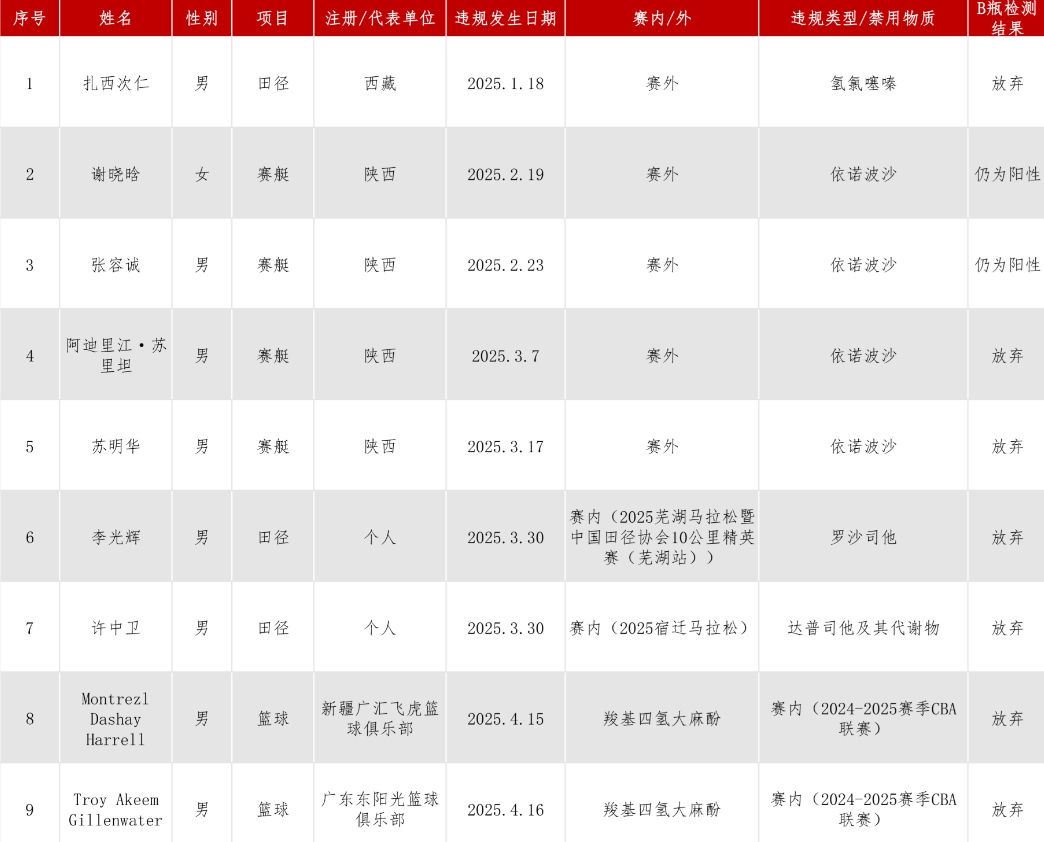Image resolution: width=1044 pixels, height=842 pixels.
Task: Click 赛艇 in 苏明华's row
Action: point(273,446)
